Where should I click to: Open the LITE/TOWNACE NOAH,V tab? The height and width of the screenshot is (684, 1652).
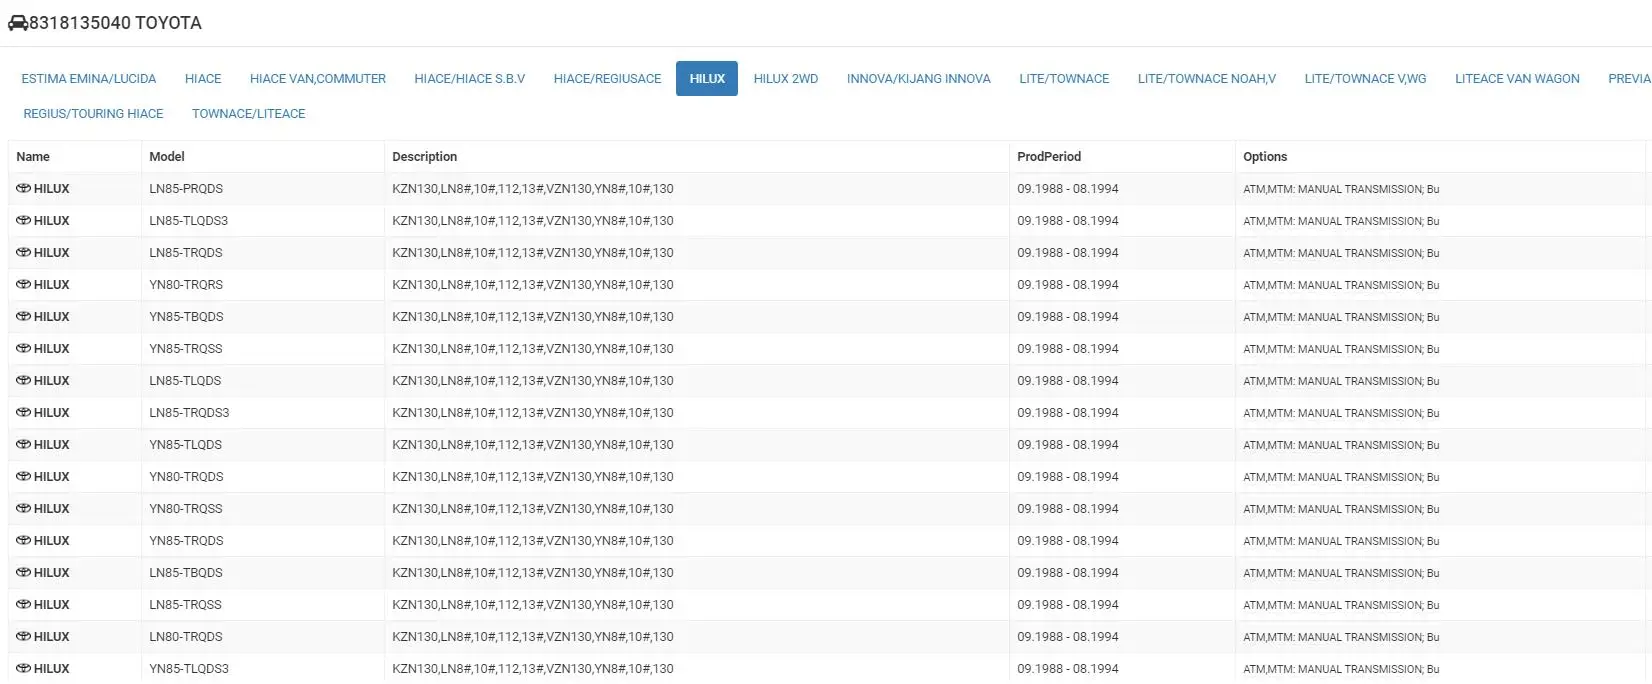click(x=1207, y=78)
